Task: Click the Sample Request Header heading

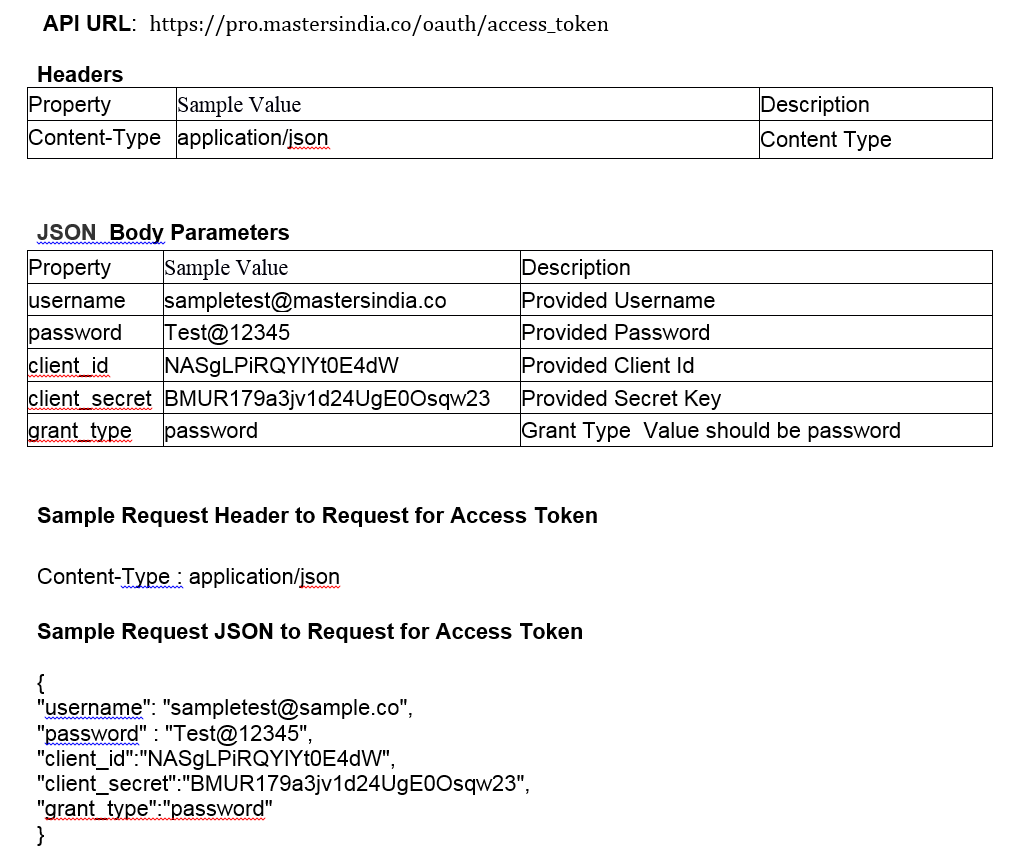Action: click(x=317, y=516)
